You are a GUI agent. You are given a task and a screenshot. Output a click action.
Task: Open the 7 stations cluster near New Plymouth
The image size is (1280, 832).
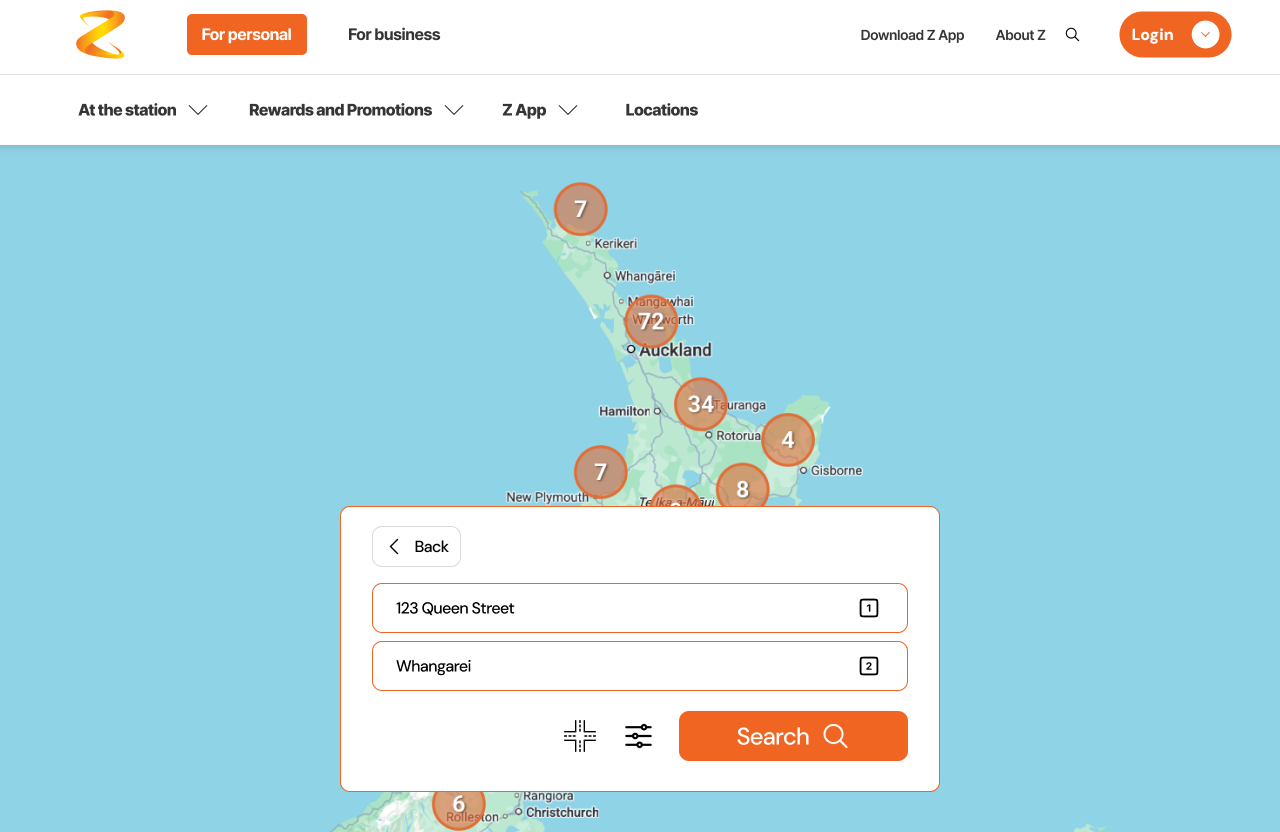click(x=601, y=472)
